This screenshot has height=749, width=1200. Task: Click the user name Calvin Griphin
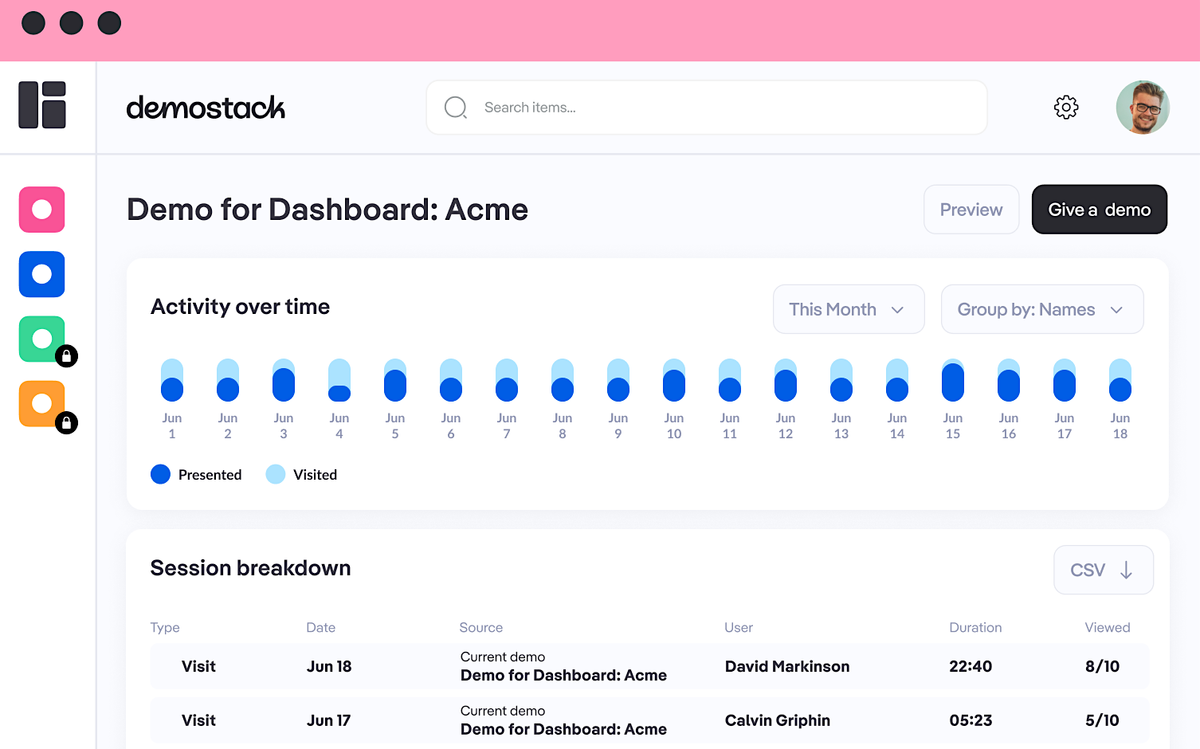(x=777, y=720)
